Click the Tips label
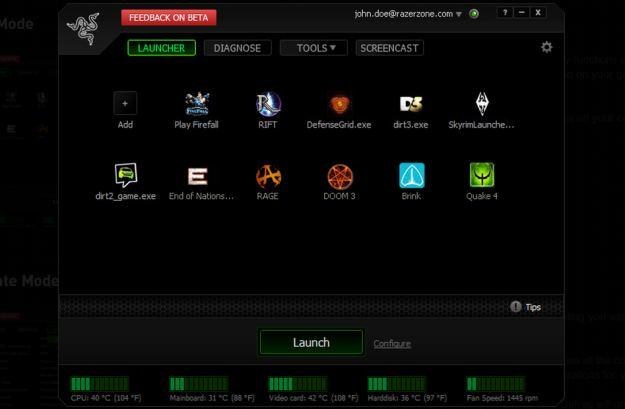 click(x=533, y=307)
